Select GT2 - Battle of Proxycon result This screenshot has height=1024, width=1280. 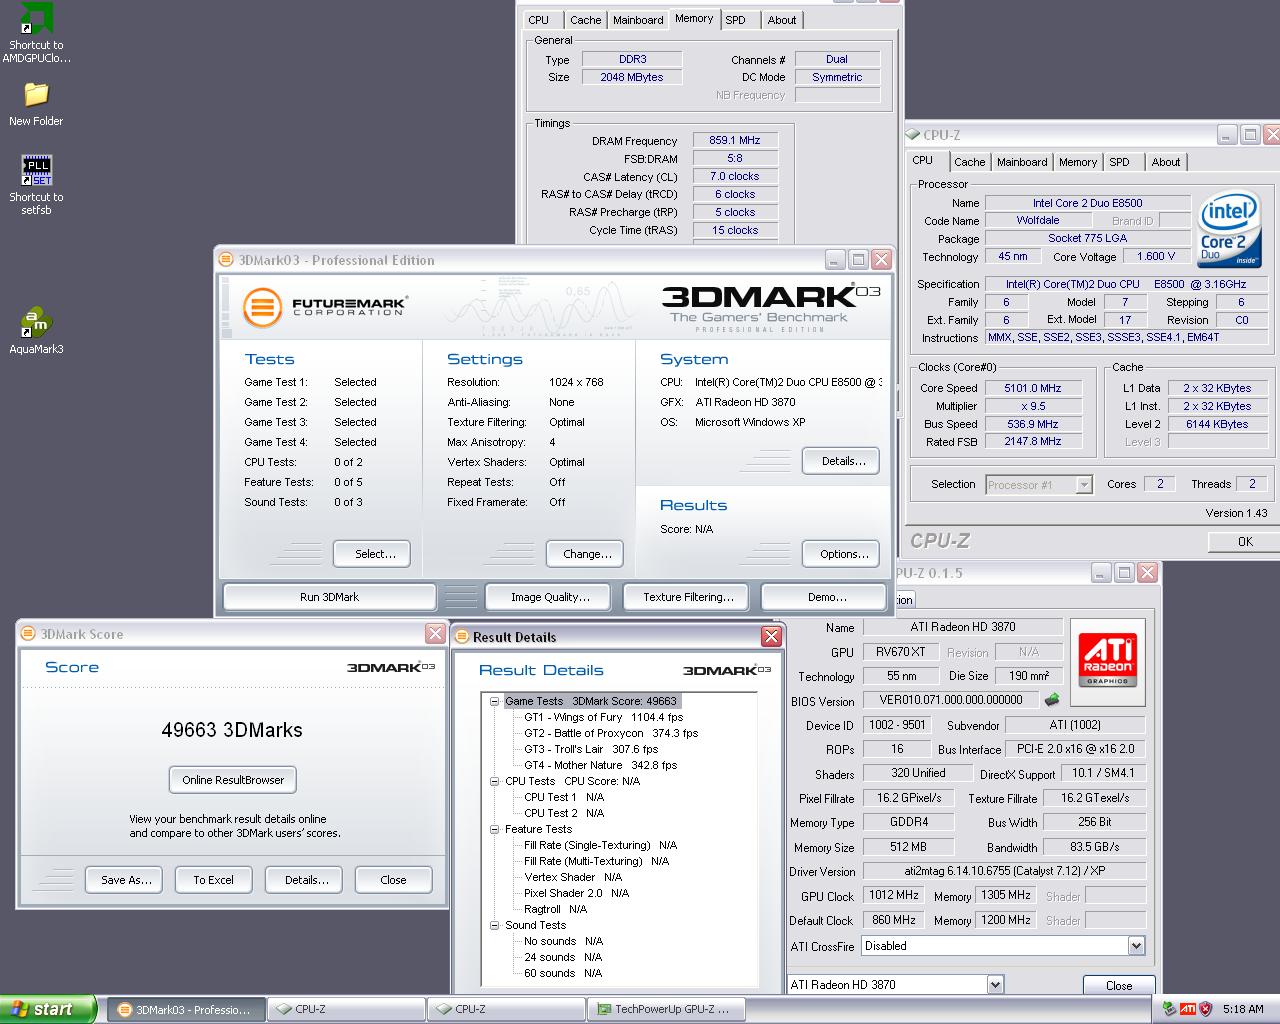coord(610,733)
